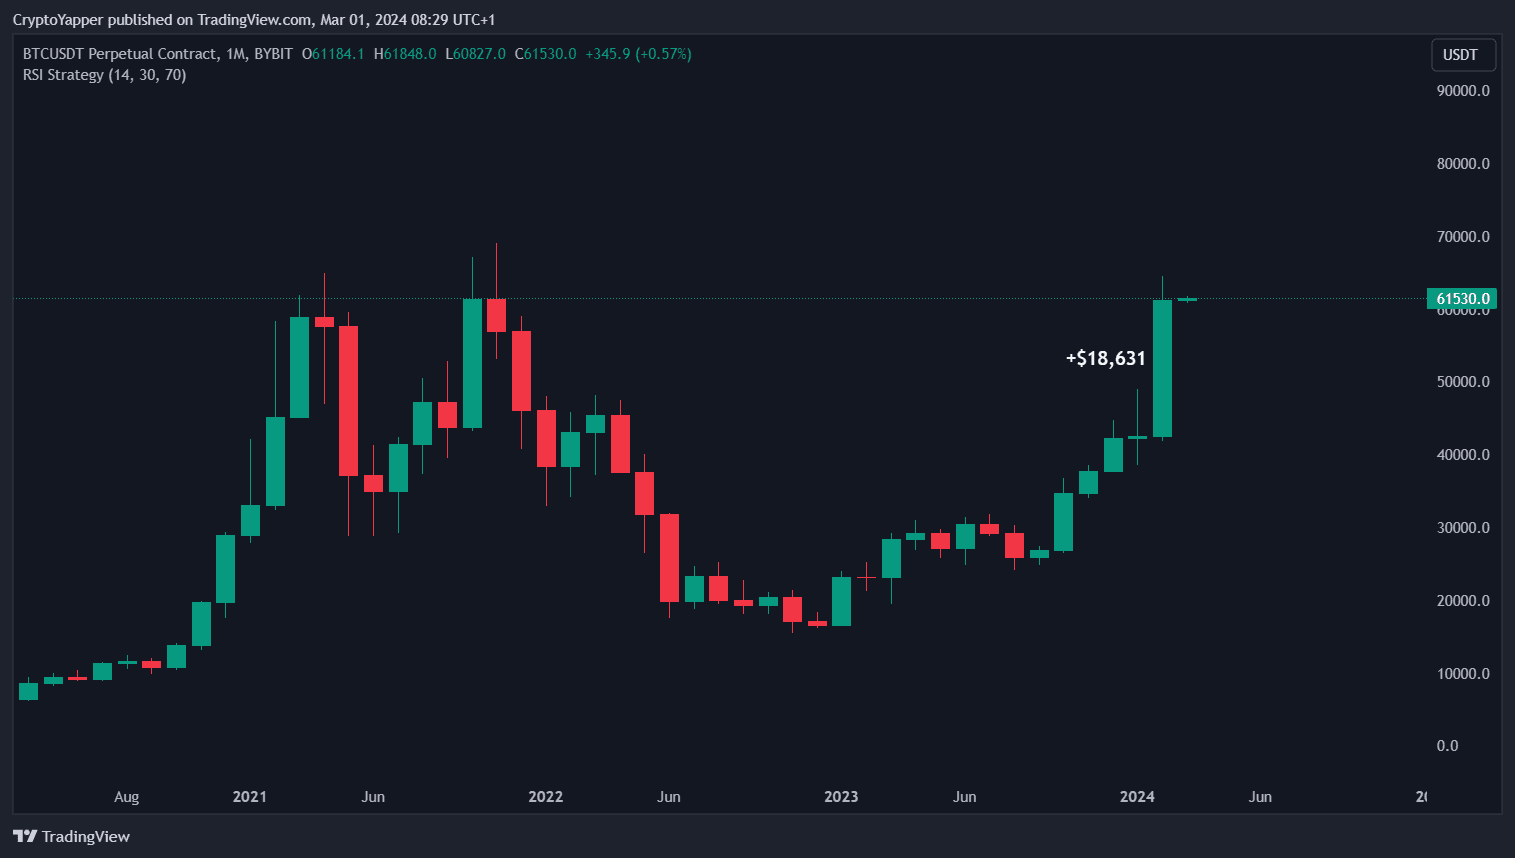
Task: Click the 2023 label on time axis
Action: [841, 797]
